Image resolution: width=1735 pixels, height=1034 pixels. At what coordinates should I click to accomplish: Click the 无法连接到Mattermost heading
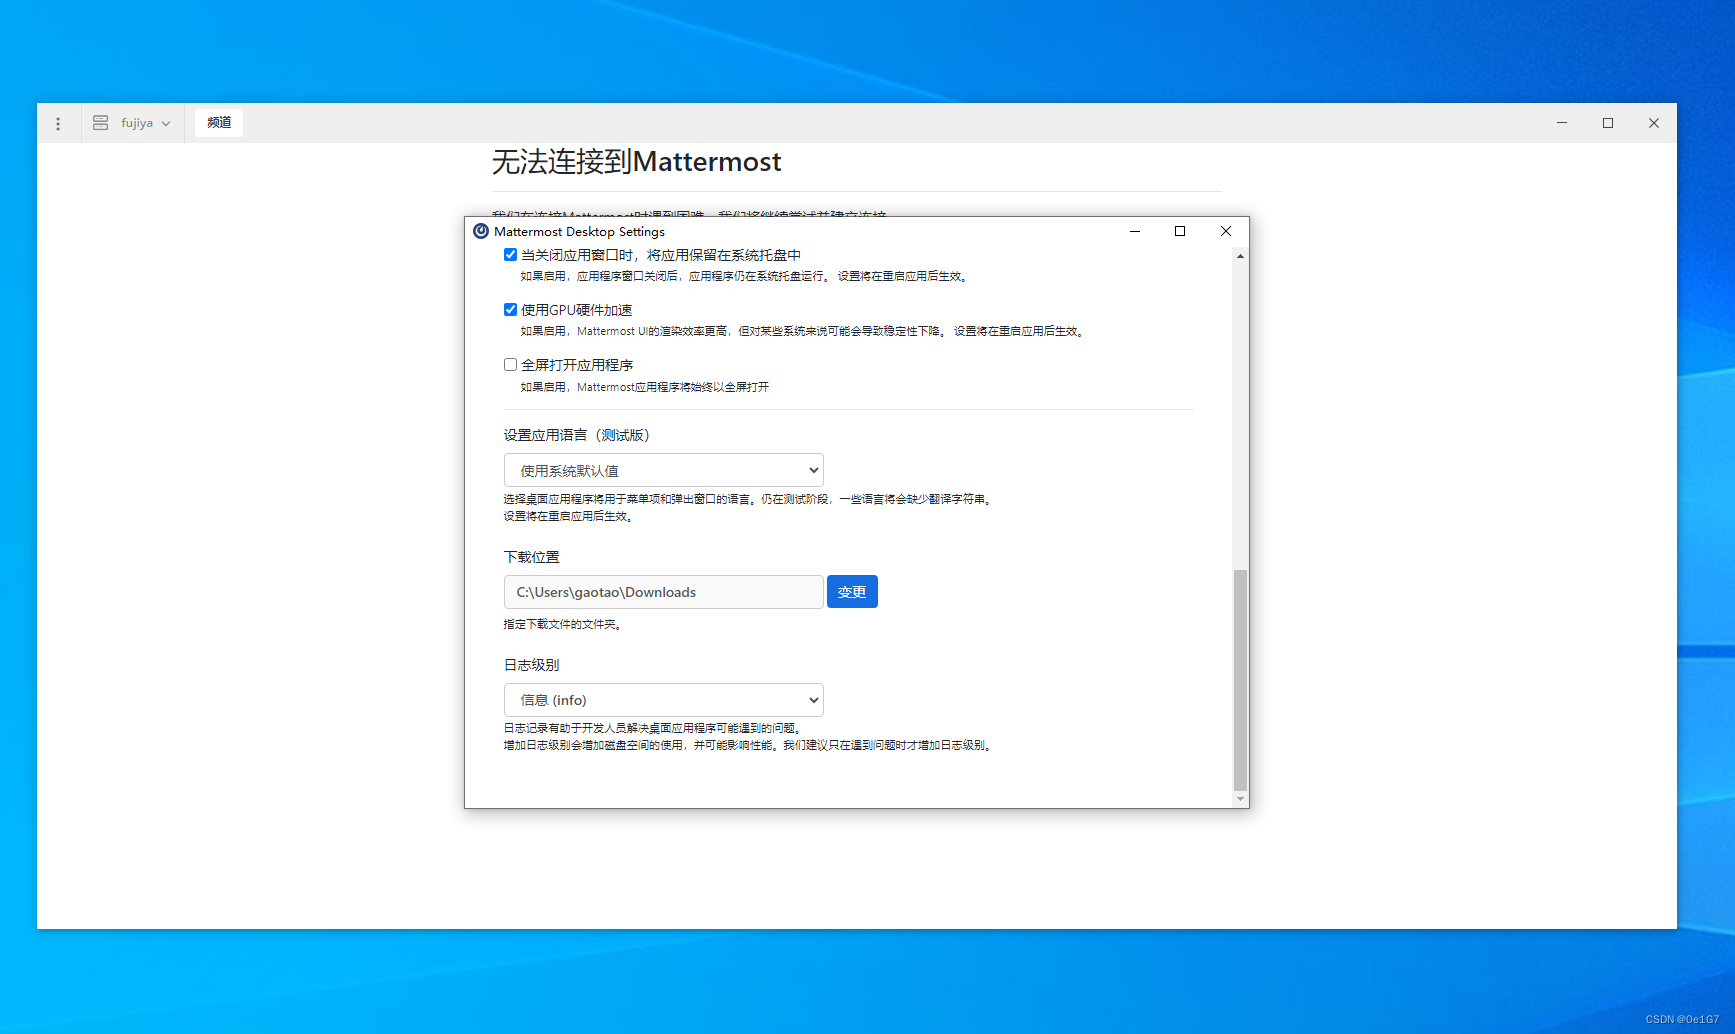point(637,162)
